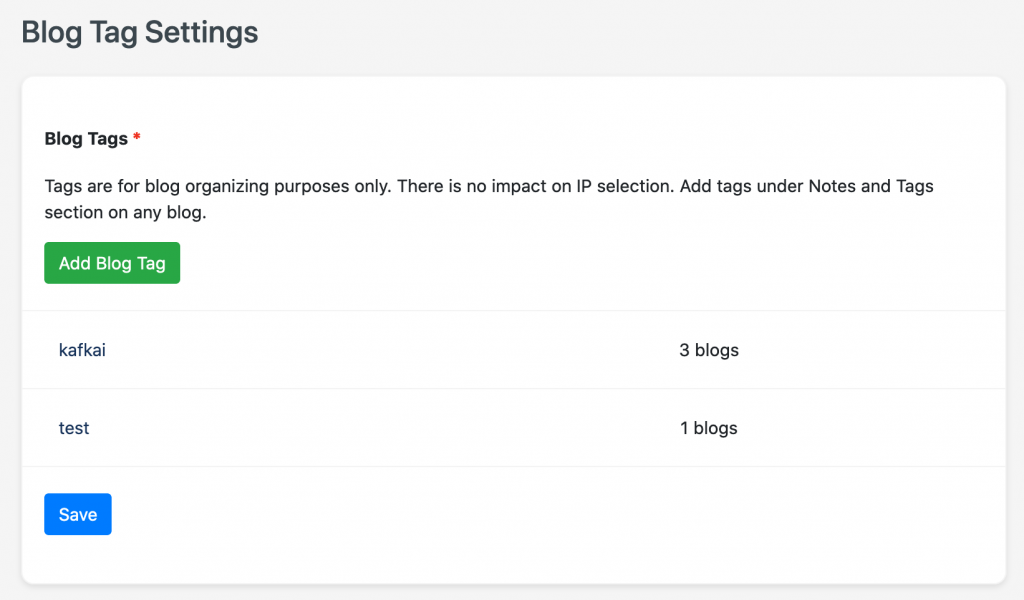This screenshot has height=600, width=1024.
Task: Click the Blog Tag Settings page heading
Action: click(x=140, y=32)
